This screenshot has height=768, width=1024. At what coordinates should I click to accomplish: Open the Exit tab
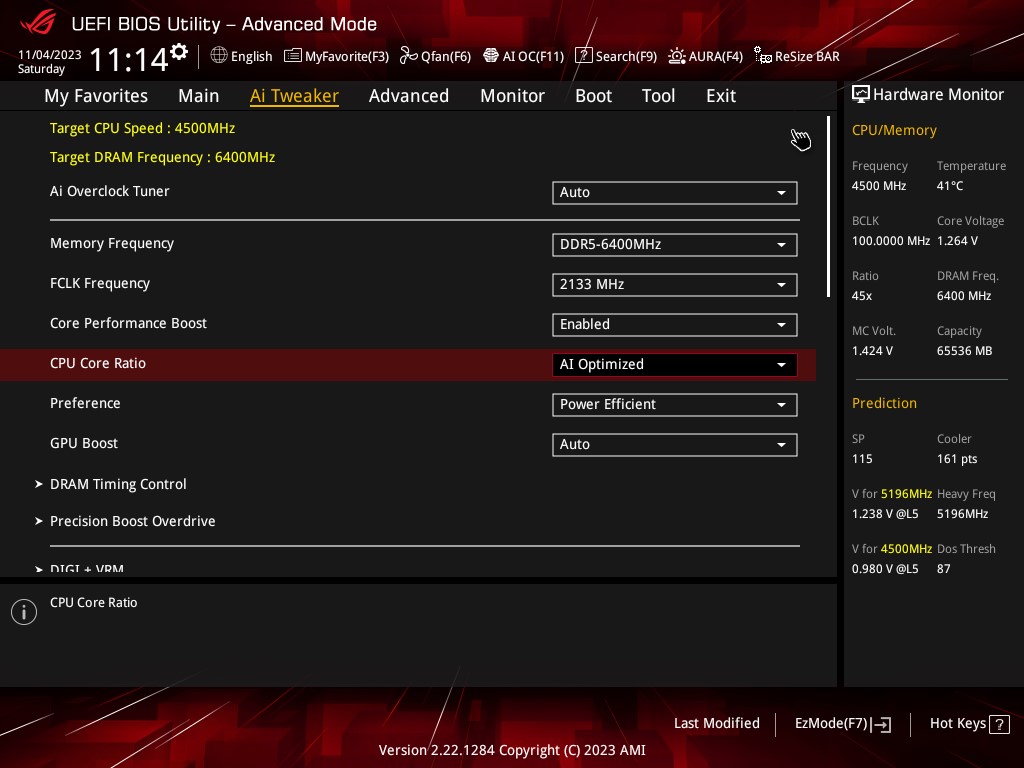pos(721,96)
